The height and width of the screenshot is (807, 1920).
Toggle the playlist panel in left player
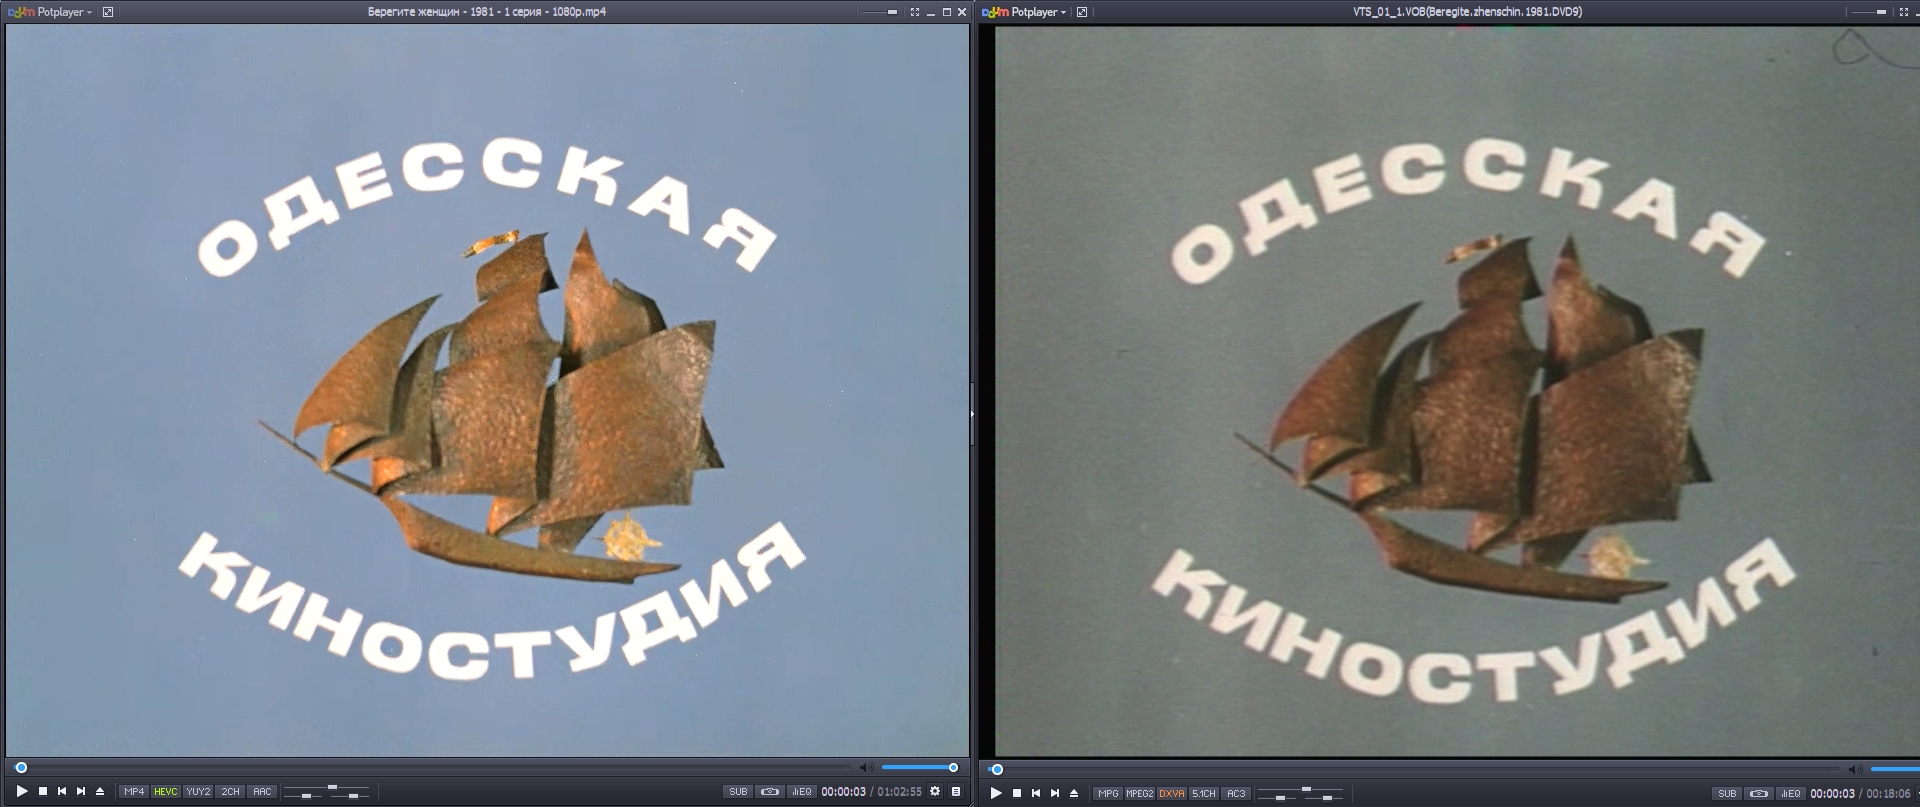[956, 791]
